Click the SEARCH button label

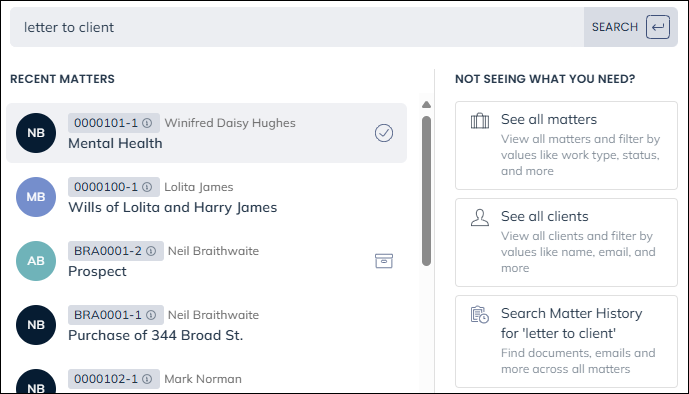pyautogui.click(x=614, y=27)
